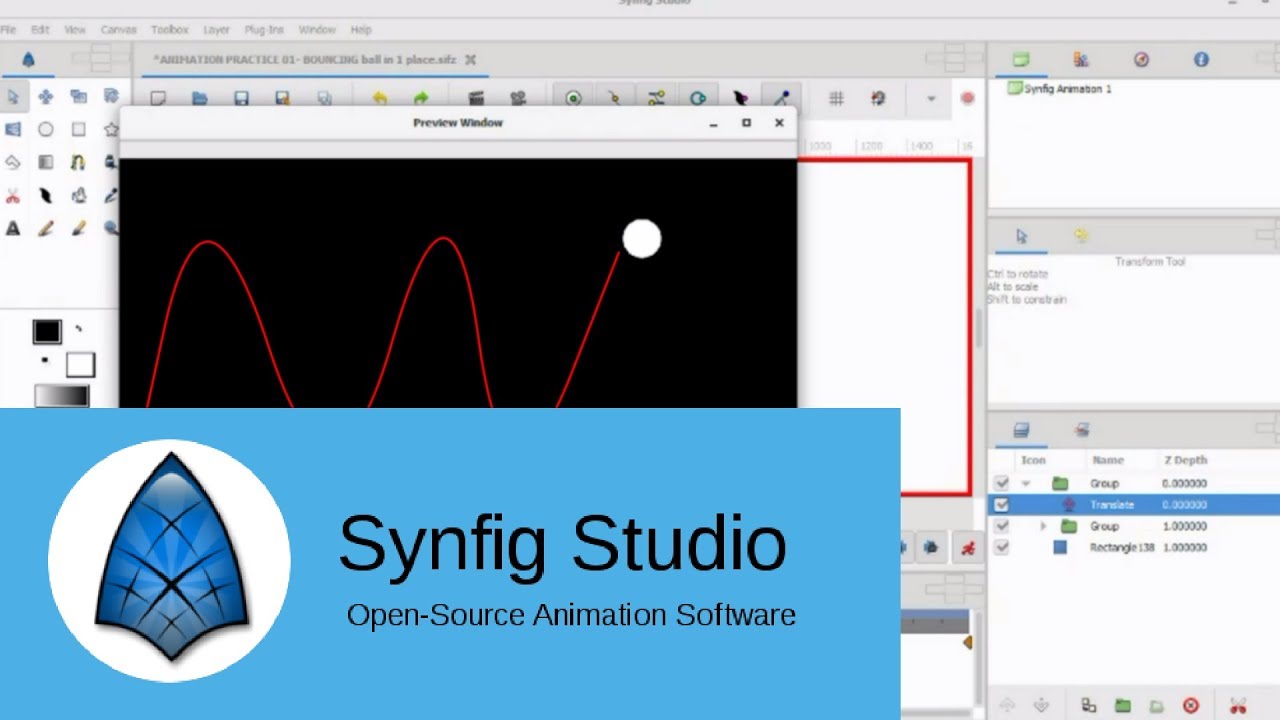Create a new document from toolbar
The width and height of the screenshot is (1280, 720).
tap(158, 98)
